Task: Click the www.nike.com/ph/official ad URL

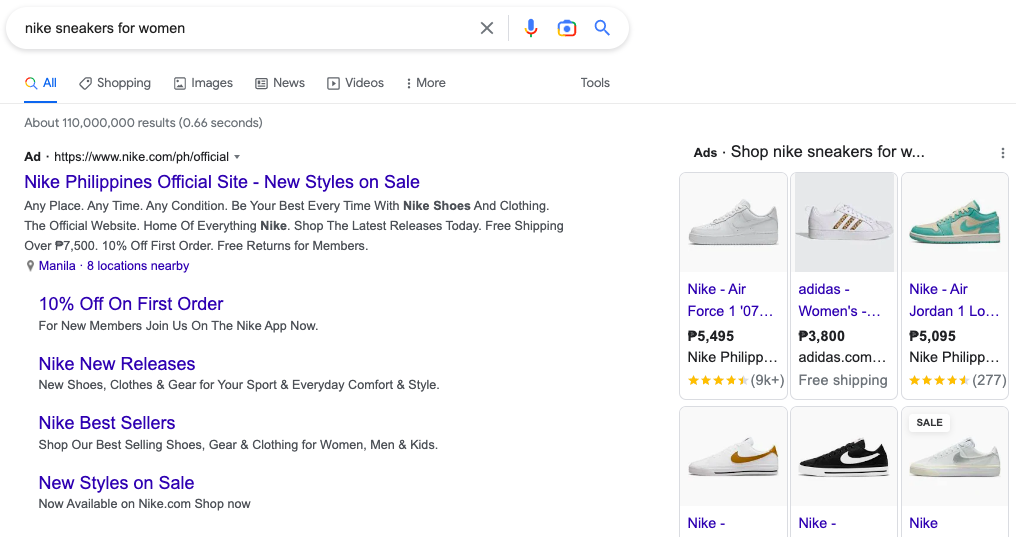Action: [141, 157]
